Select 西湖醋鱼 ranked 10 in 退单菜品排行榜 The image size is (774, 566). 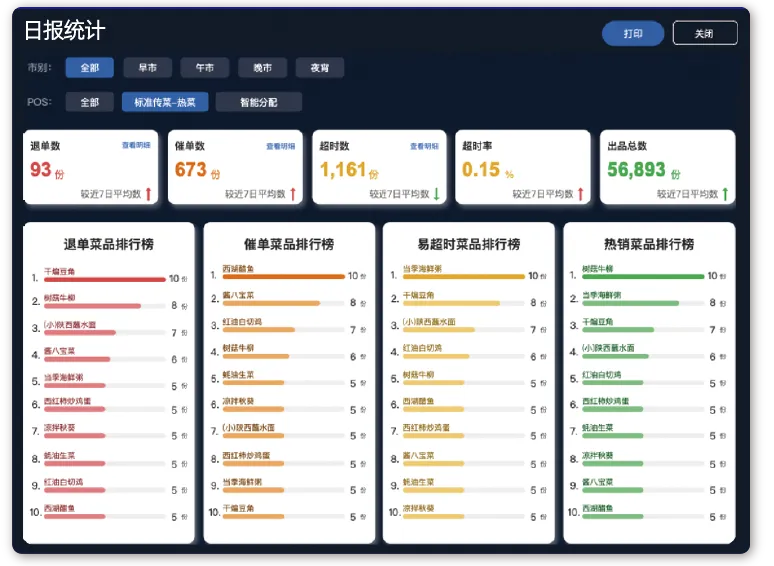point(59,508)
